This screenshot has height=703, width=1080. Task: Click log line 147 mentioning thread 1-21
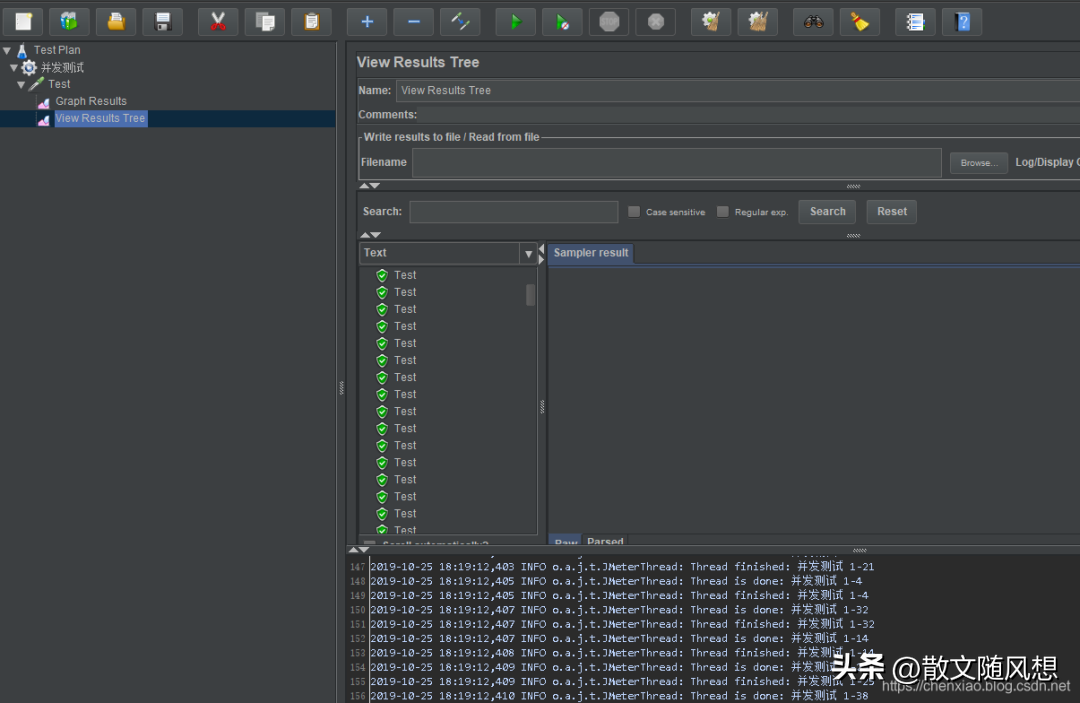pos(622,567)
